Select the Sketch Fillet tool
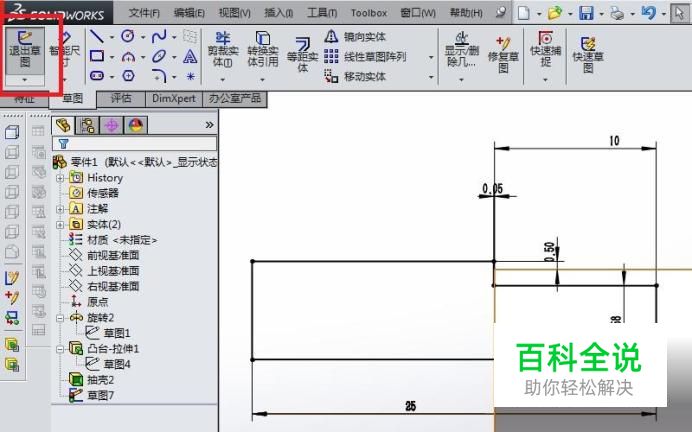 (159, 76)
